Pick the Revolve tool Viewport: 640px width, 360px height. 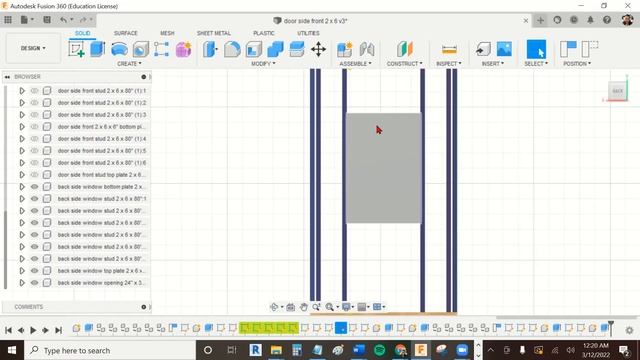click(x=119, y=49)
